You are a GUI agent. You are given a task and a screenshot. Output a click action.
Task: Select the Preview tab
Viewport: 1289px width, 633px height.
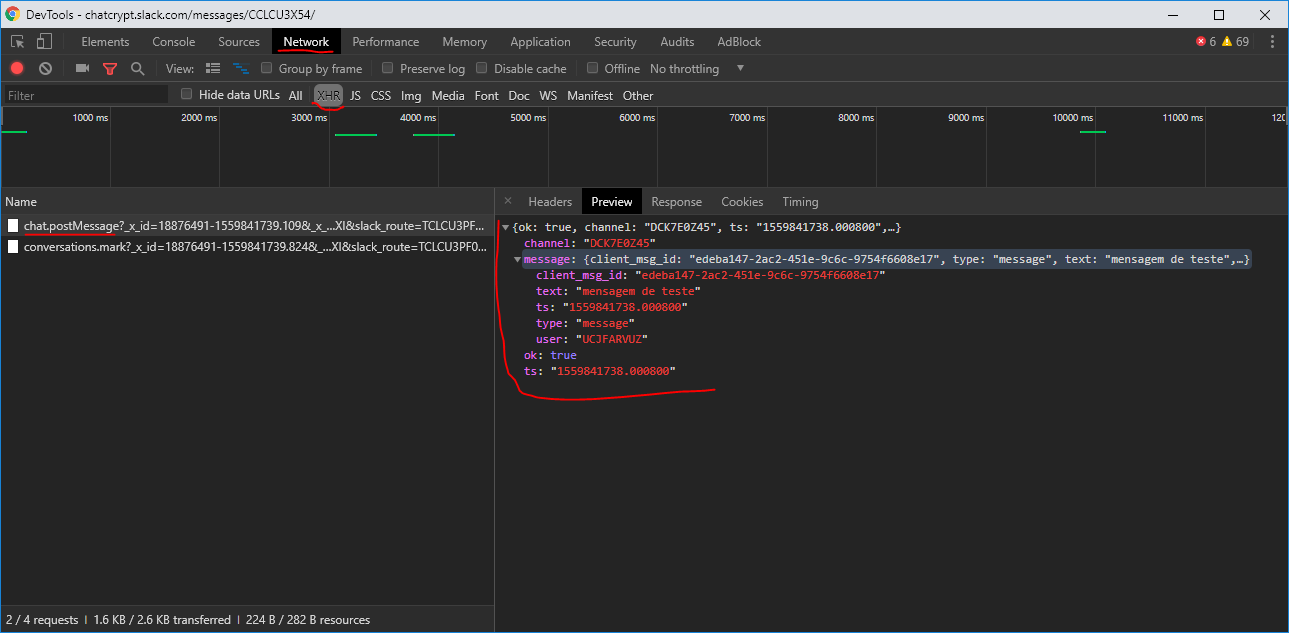pyautogui.click(x=612, y=202)
